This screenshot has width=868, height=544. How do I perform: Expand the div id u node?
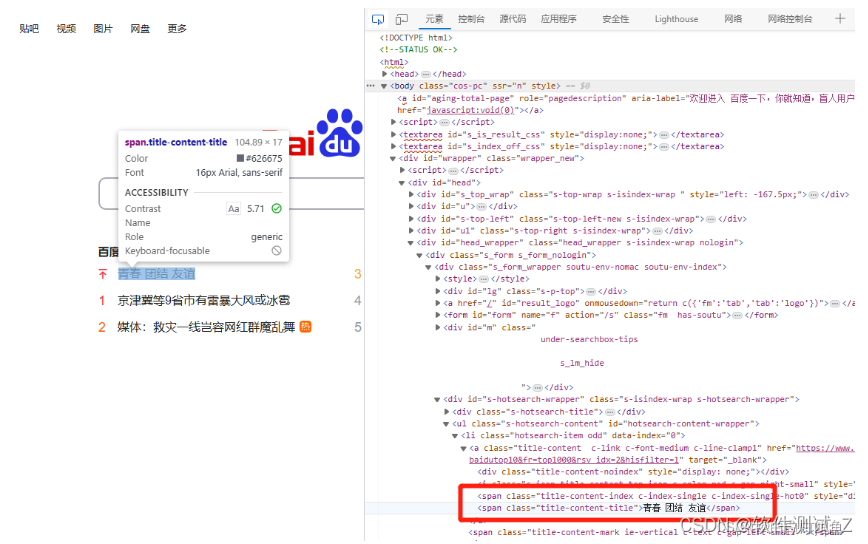(x=411, y=206)
